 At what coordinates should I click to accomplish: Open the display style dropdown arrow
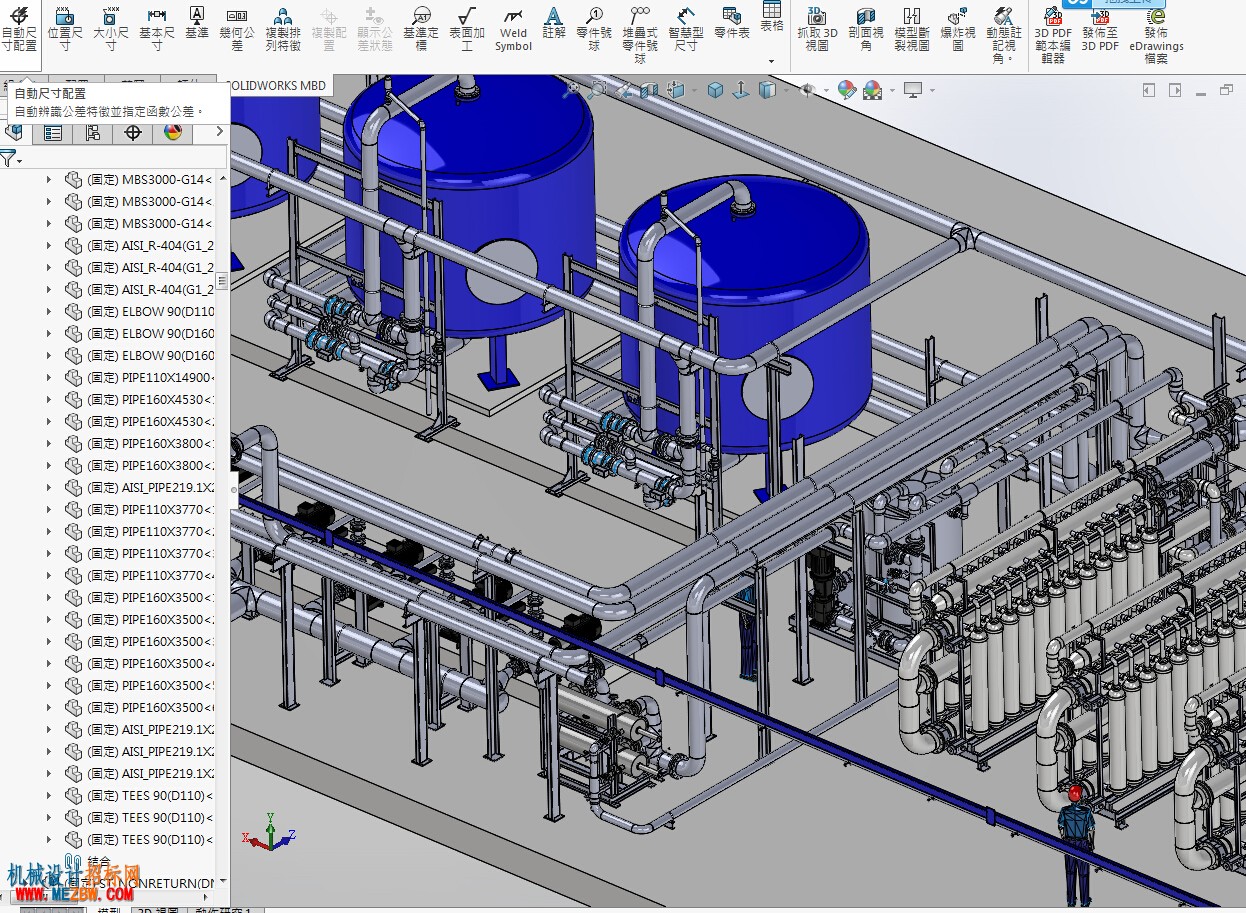coord(786,90)
